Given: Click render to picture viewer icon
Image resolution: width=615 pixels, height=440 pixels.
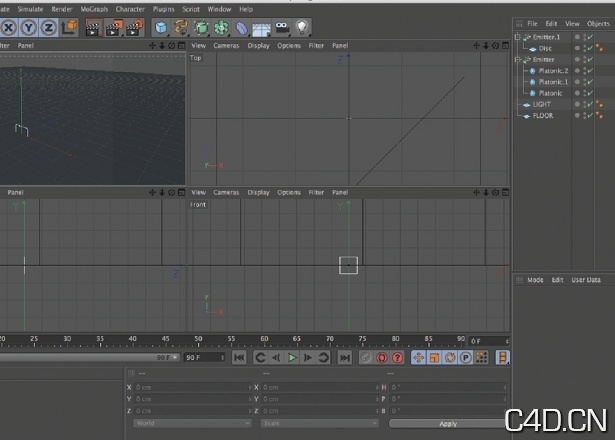Looking at the screenshot, I should tap(114, 27).
